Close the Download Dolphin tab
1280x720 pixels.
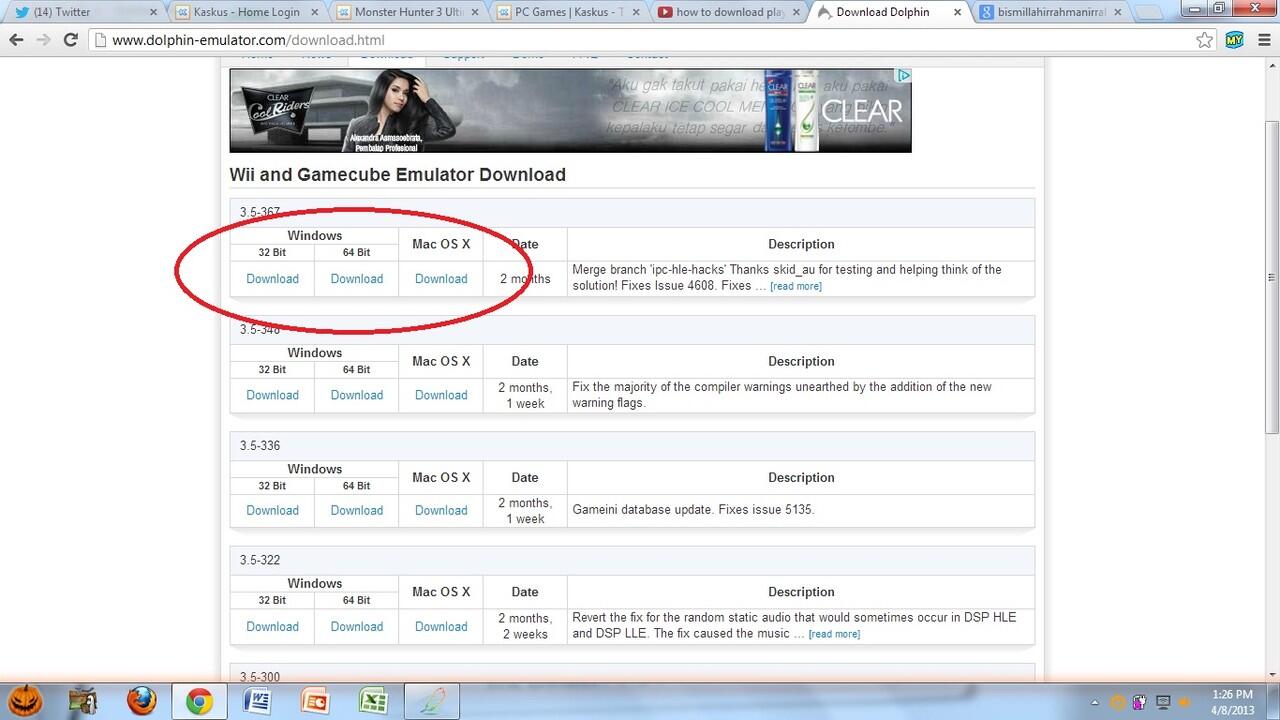tap(957, 12)
